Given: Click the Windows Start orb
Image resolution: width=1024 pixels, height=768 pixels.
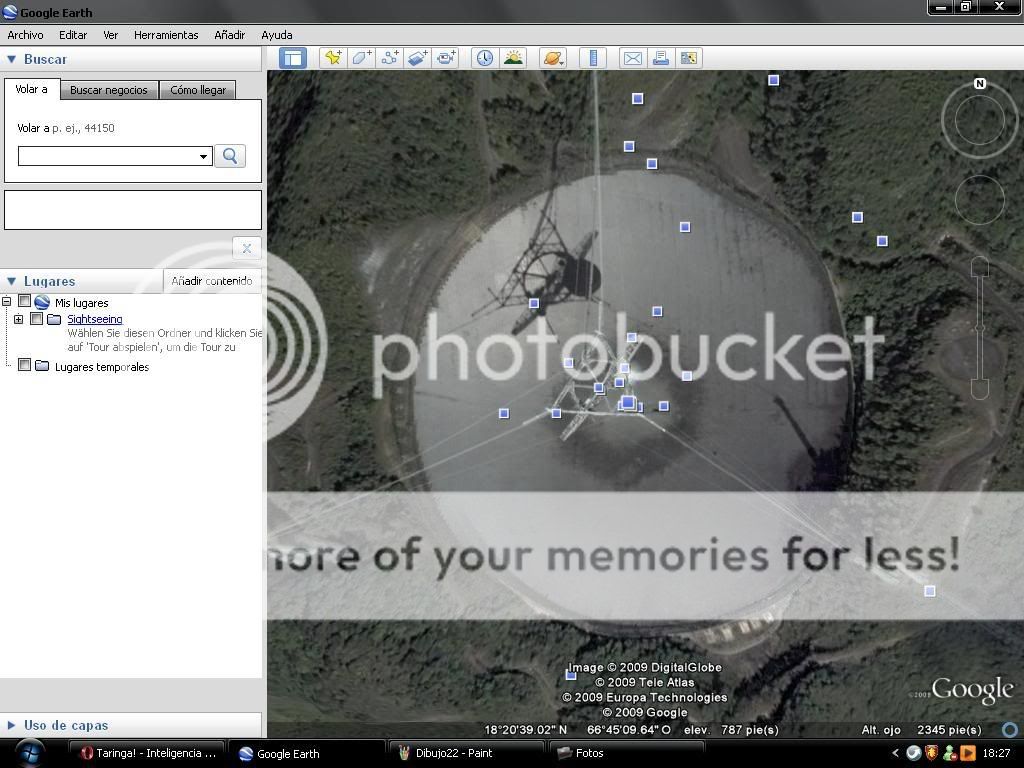Looking at the screenshot, I should point(30,753).
